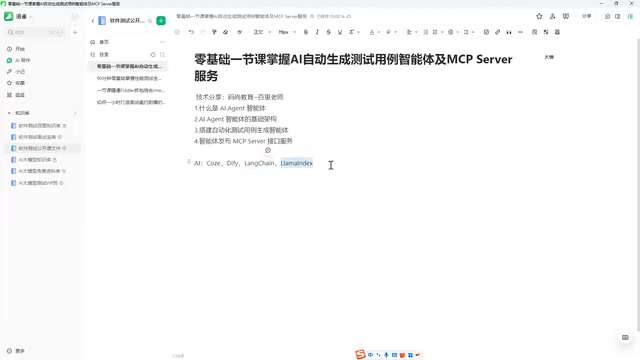This screenshot has width=640, height=360.
Task: Open the text alignment dropdown
Action: (x=411, y=32)
